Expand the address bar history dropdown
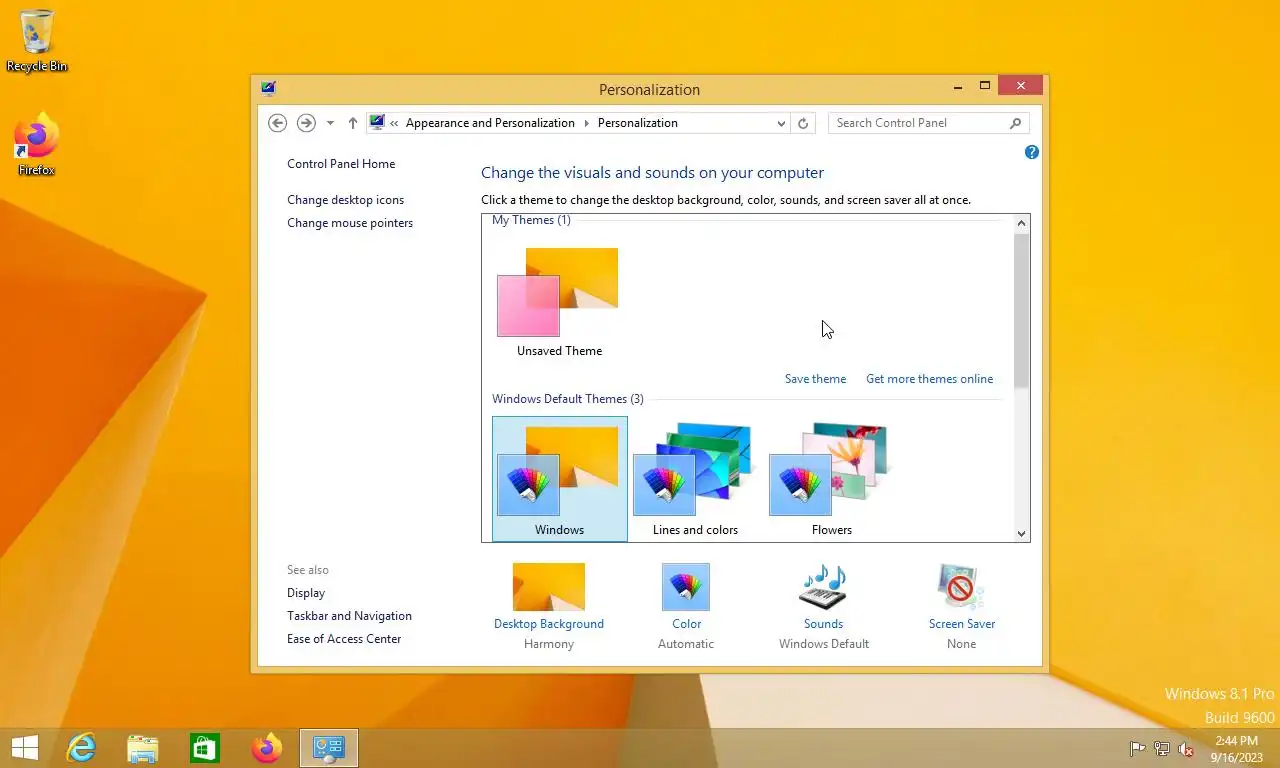 (x=781, y=123)
